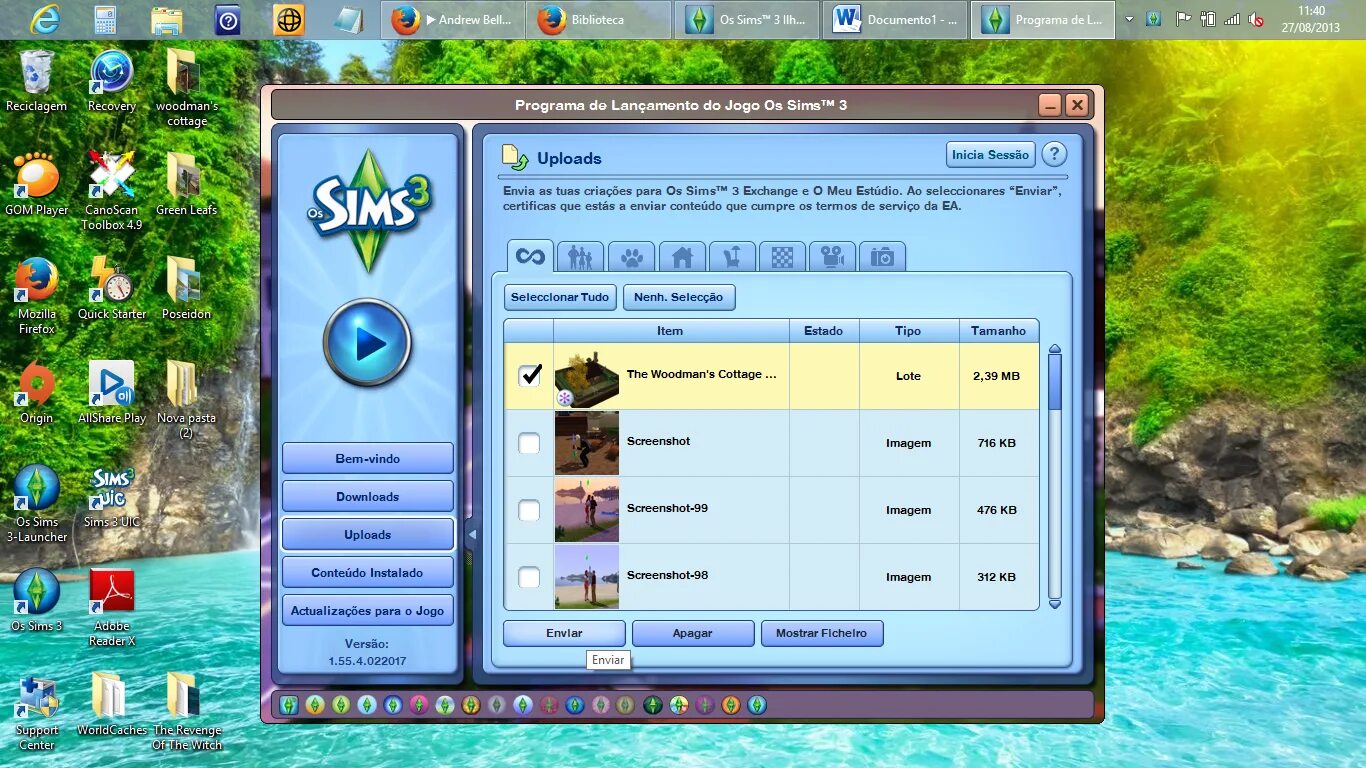Click Inicia Sessão to log in

pos(990,155)
